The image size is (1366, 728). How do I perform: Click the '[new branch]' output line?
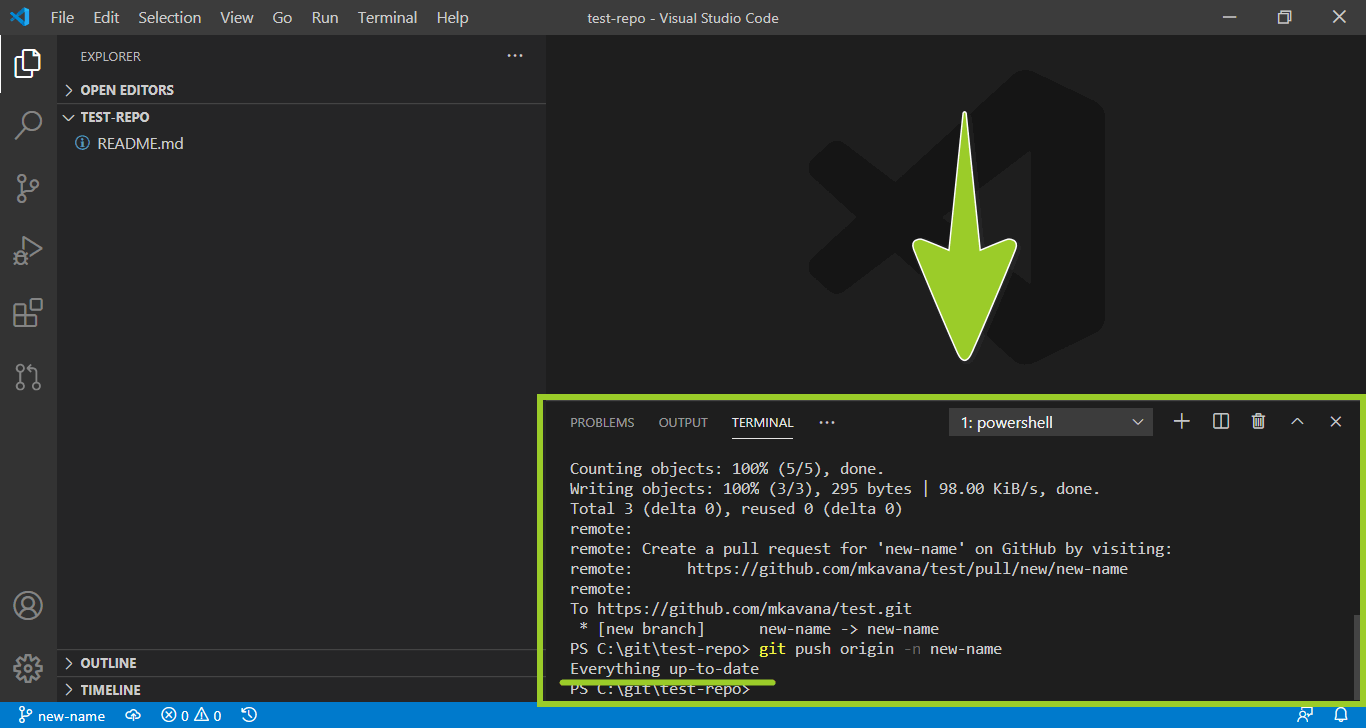tap(759, 629)
